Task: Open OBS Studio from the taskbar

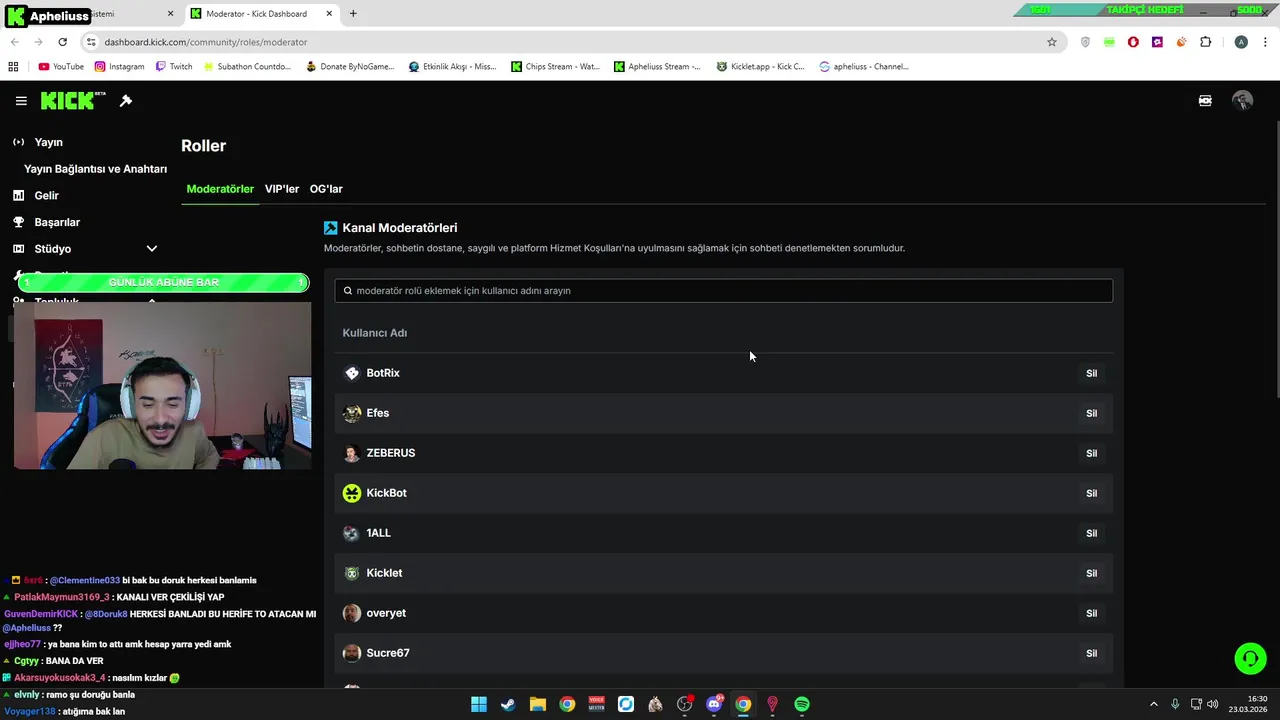Action: click(684, 704)
